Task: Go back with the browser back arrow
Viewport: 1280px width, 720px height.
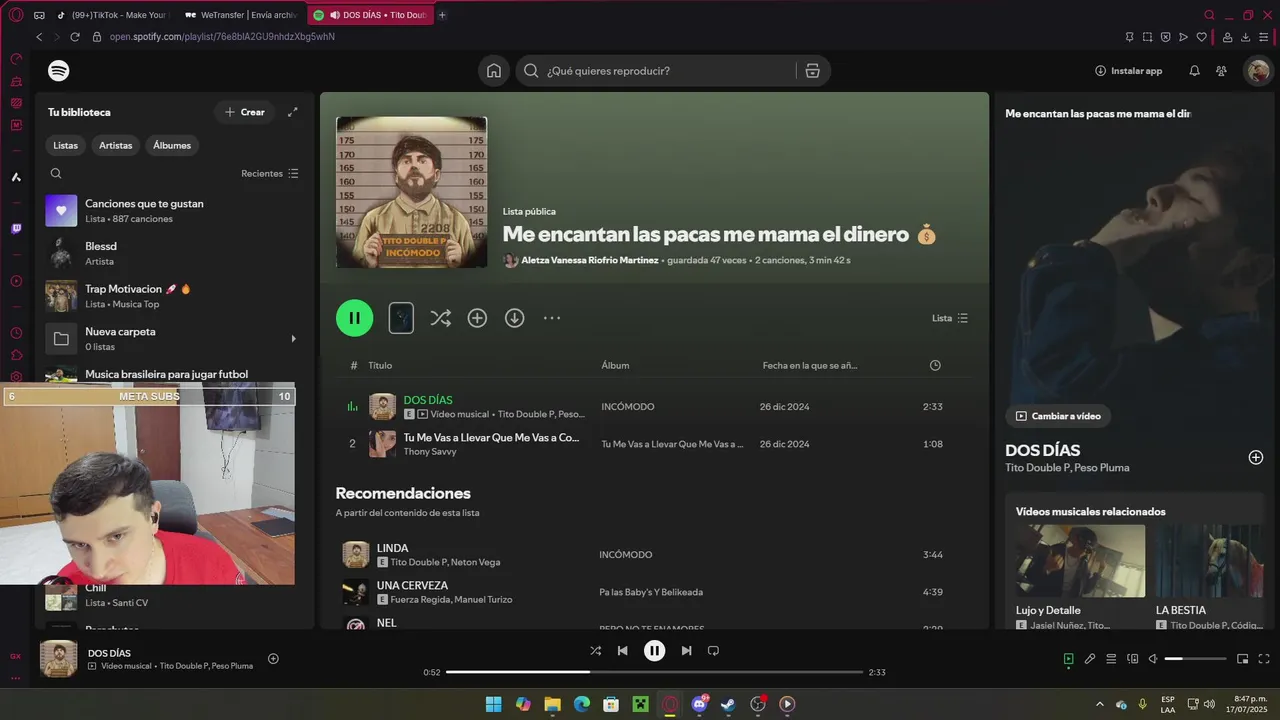Action: pyautogui.click(x=39, y=37)
